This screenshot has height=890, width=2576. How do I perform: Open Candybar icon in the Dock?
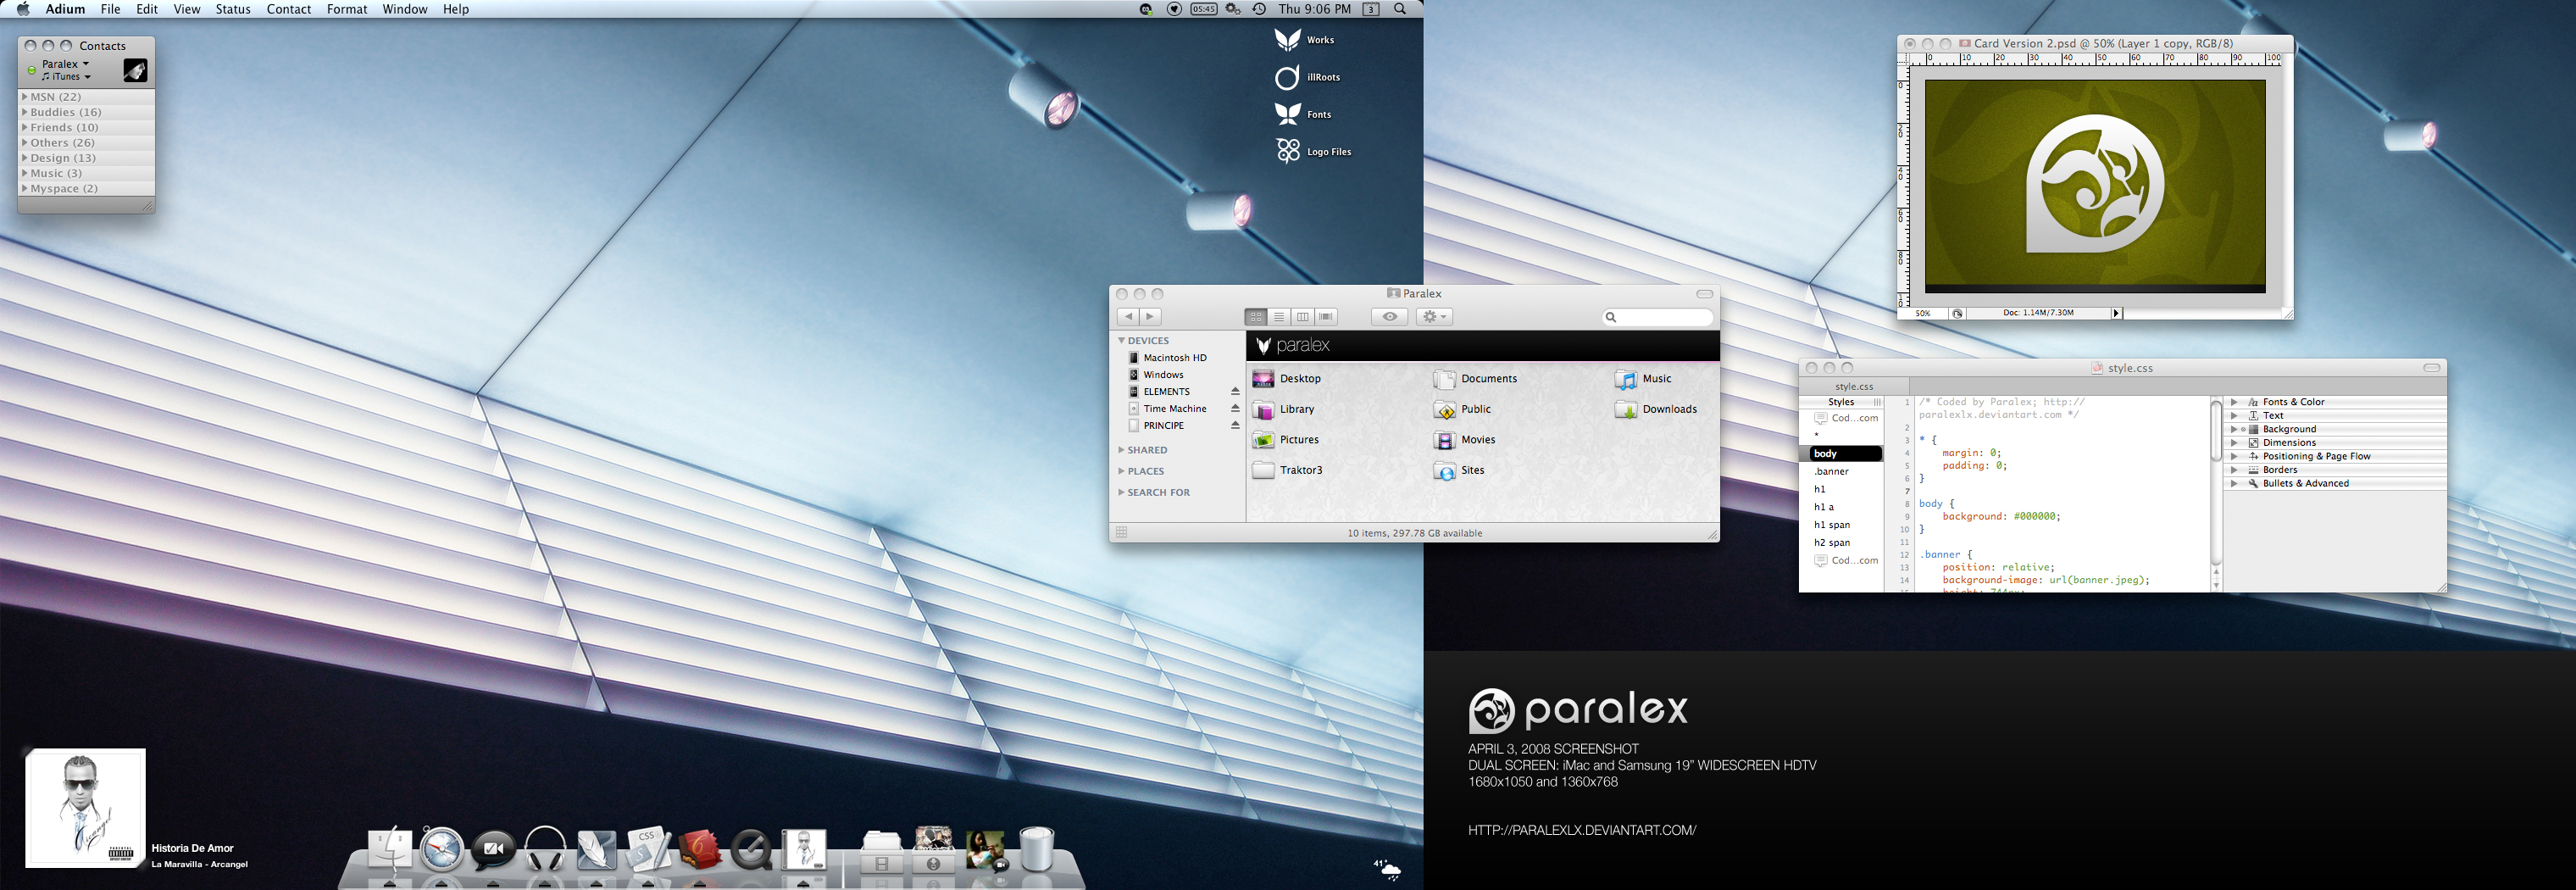(700, 850)
